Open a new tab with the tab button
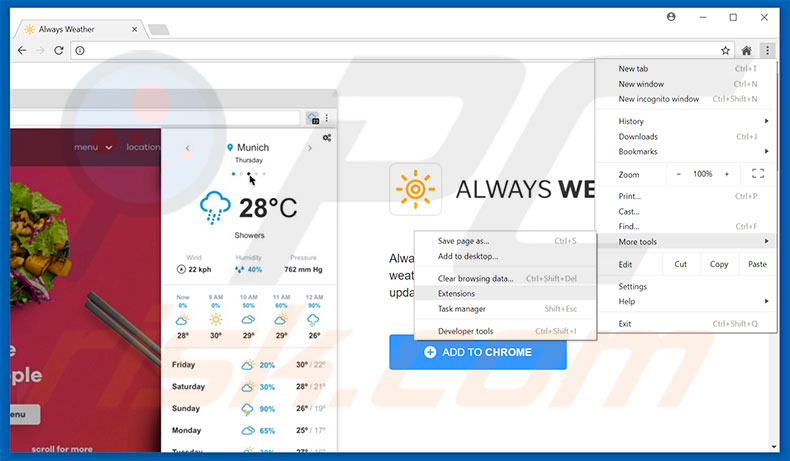 click(159, 30)
